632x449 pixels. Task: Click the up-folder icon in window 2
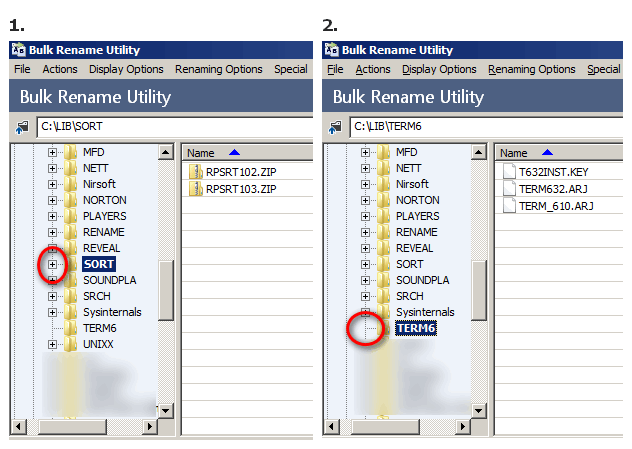pyautogui.click(x=335, y=127)
